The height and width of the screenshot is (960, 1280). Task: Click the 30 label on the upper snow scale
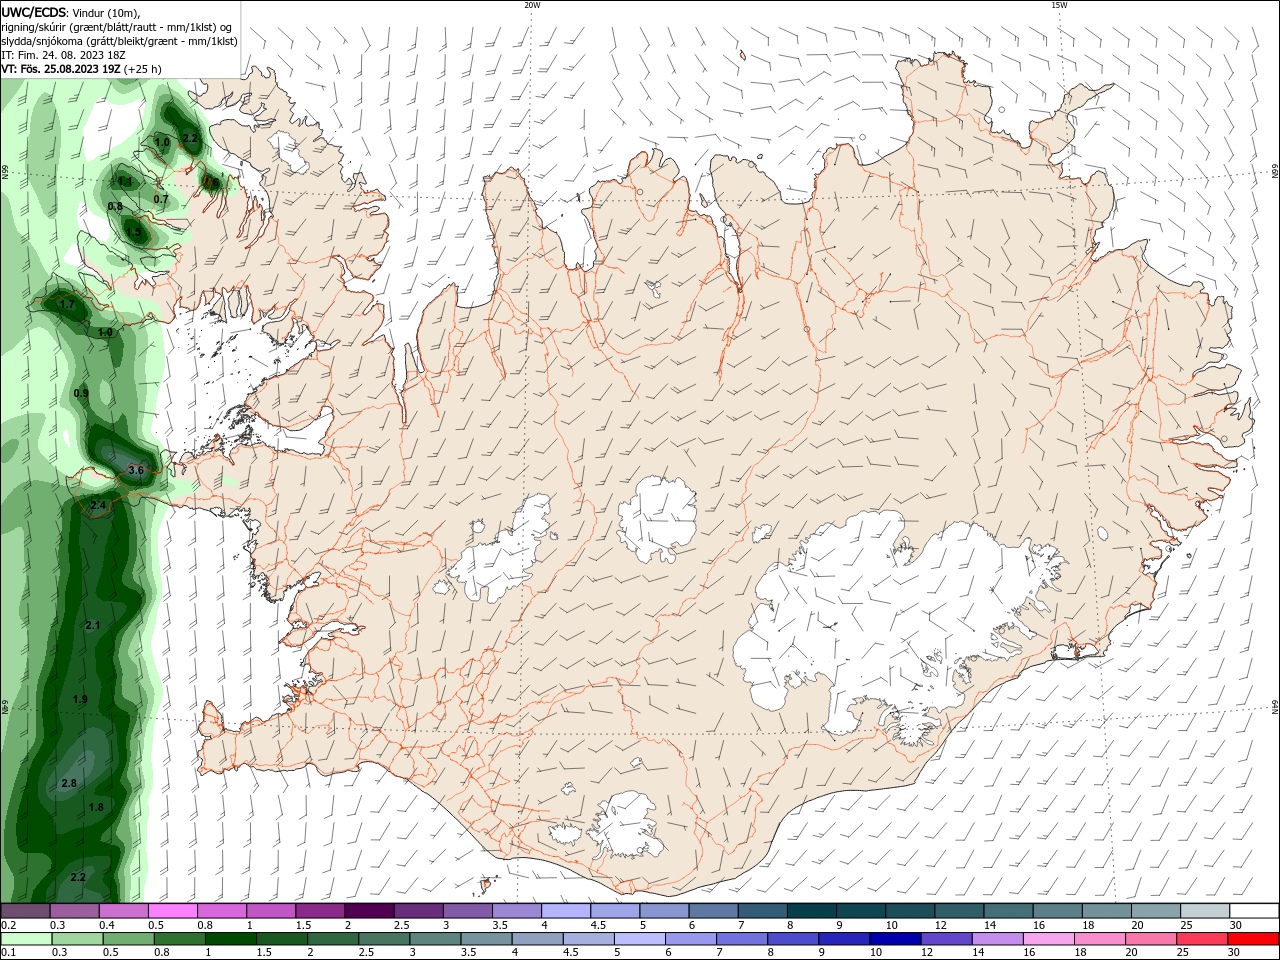tap(1235, 925)
